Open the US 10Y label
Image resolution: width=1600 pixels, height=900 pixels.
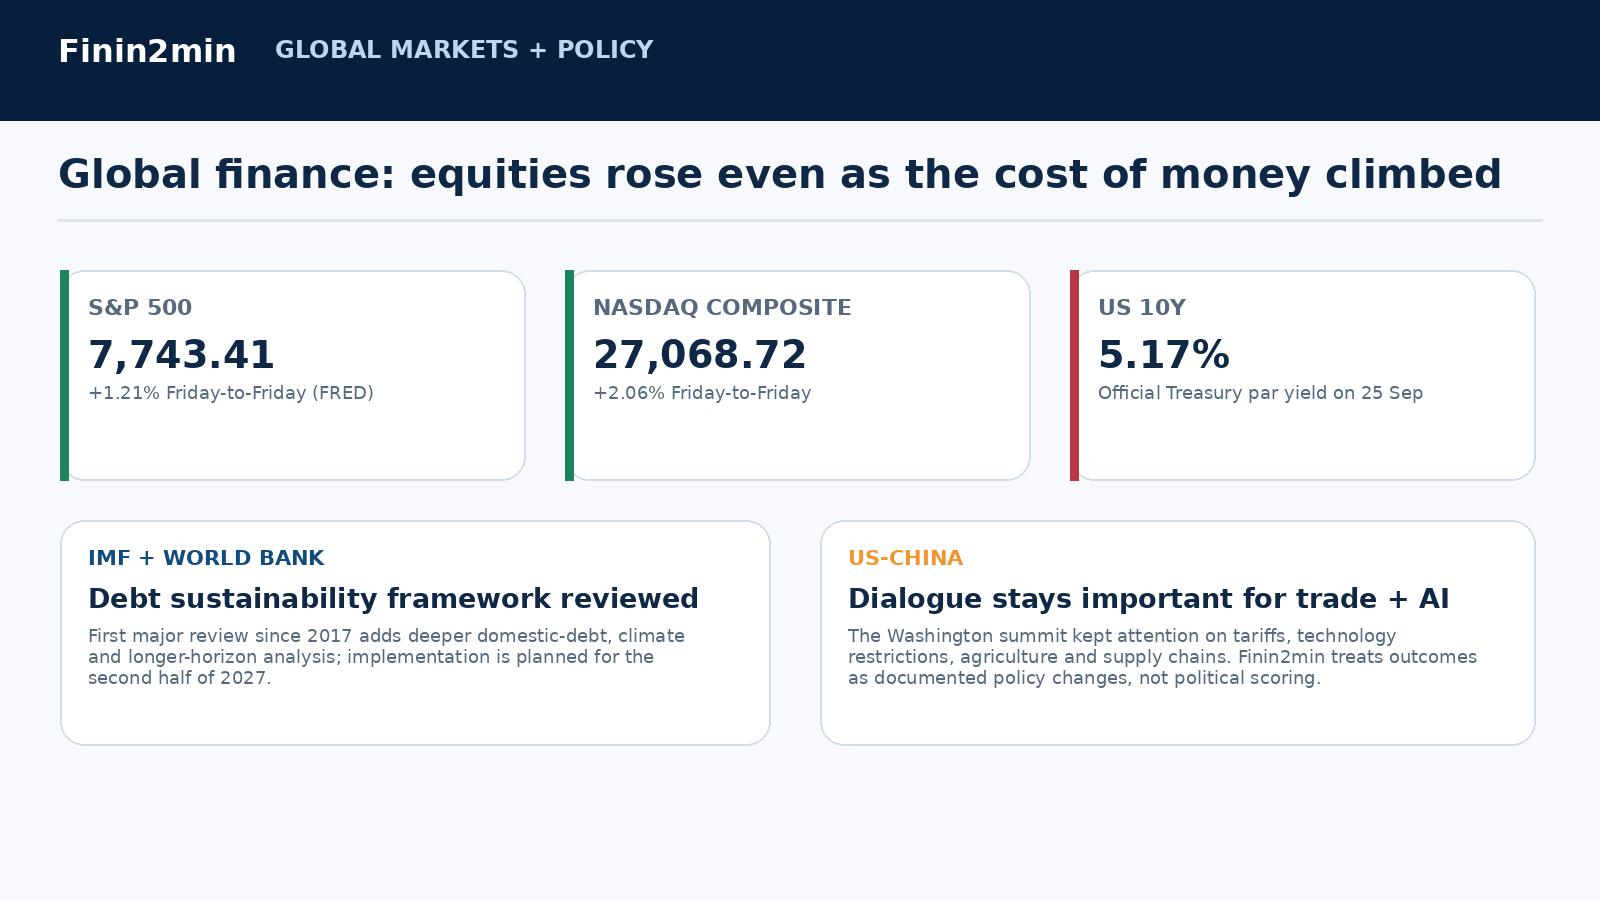coord(1142,308)
